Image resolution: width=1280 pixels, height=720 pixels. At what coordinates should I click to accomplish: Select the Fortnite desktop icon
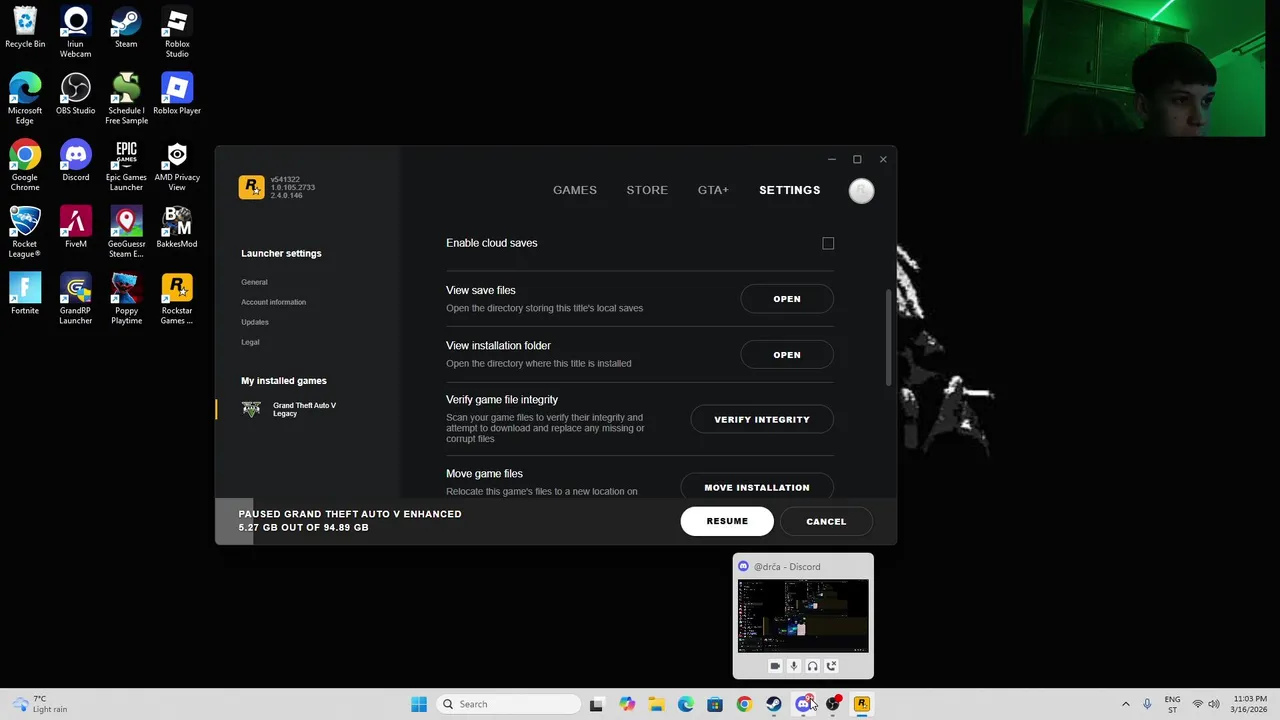coord(25,295)
